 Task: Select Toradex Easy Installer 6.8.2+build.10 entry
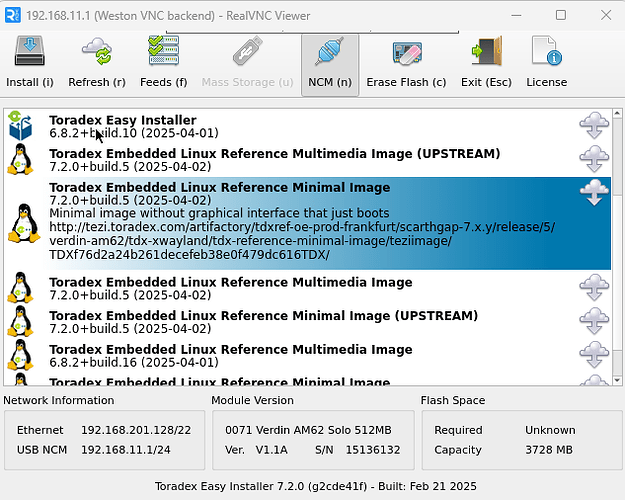(x=307, y=126)
